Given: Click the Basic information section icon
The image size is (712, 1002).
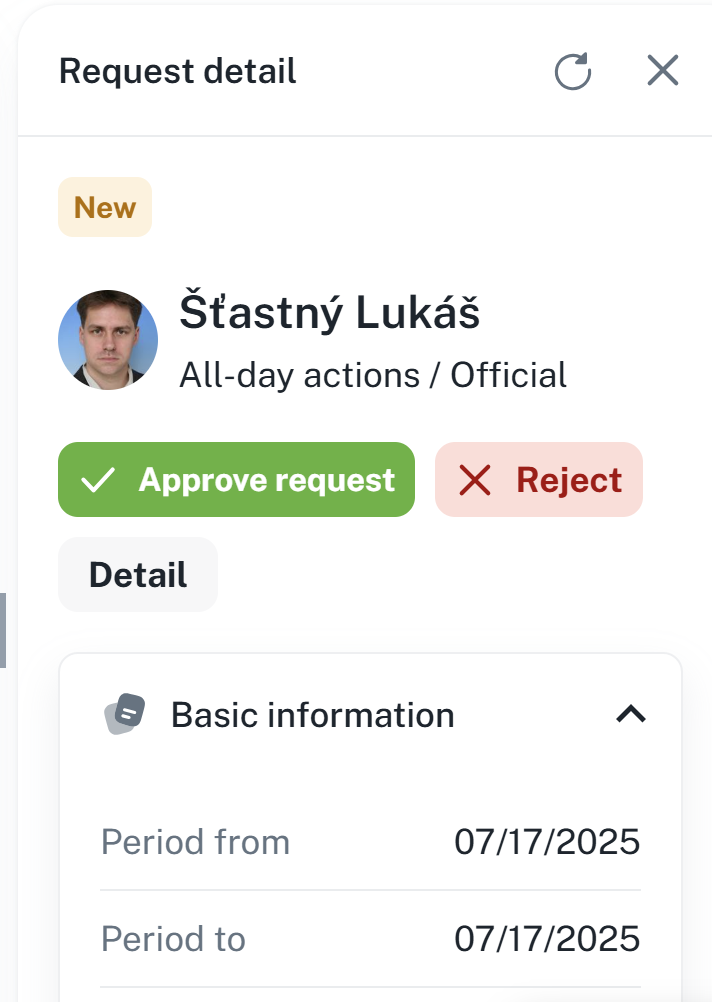Looking at the screenshot, I should click(125, 715).
